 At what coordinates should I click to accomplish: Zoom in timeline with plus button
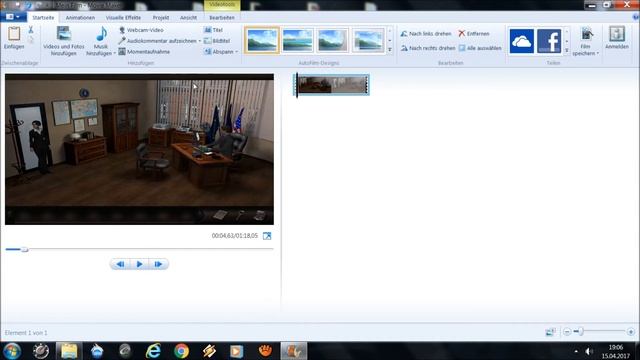[631, 332]
